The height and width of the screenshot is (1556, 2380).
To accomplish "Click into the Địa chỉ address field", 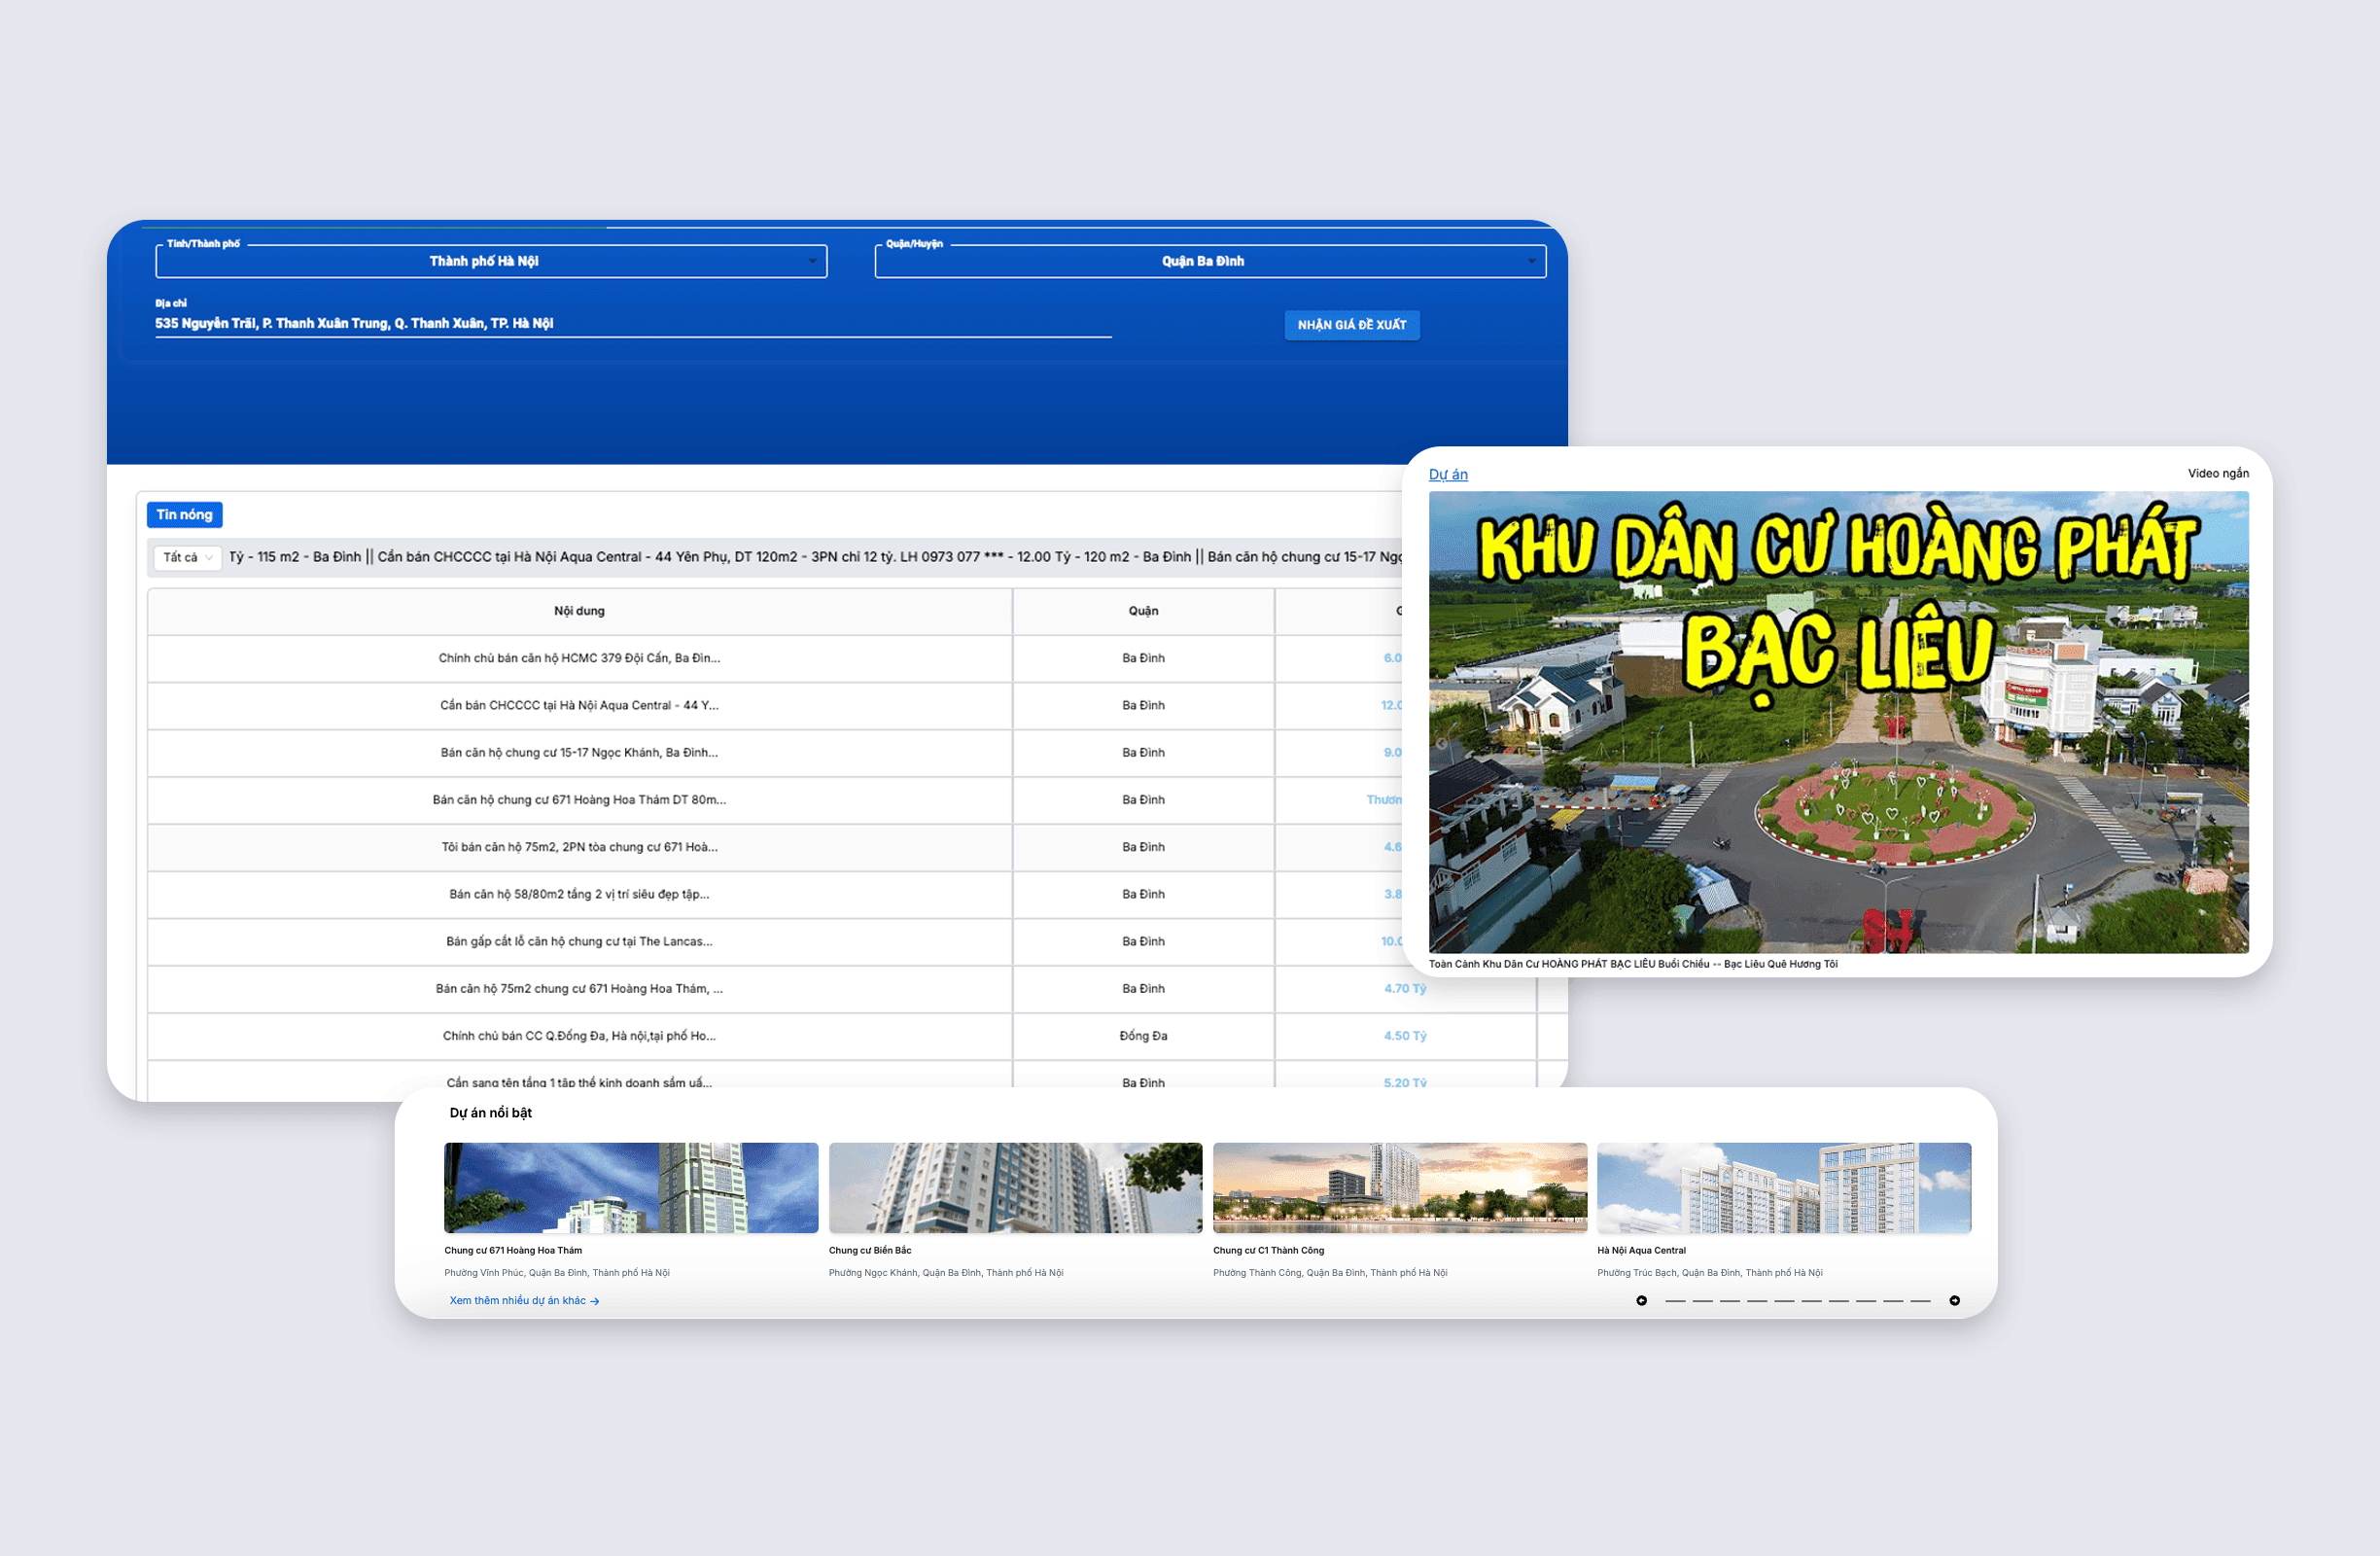I will (632, 323).
